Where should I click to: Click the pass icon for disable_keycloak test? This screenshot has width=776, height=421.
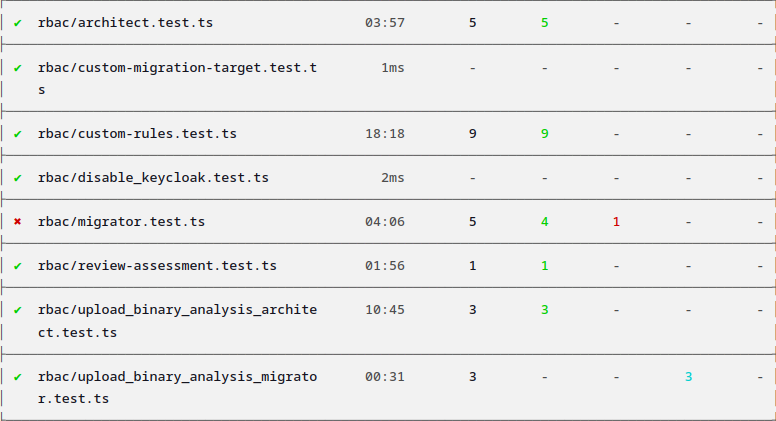pyautogui.click(x=18, y=177)
